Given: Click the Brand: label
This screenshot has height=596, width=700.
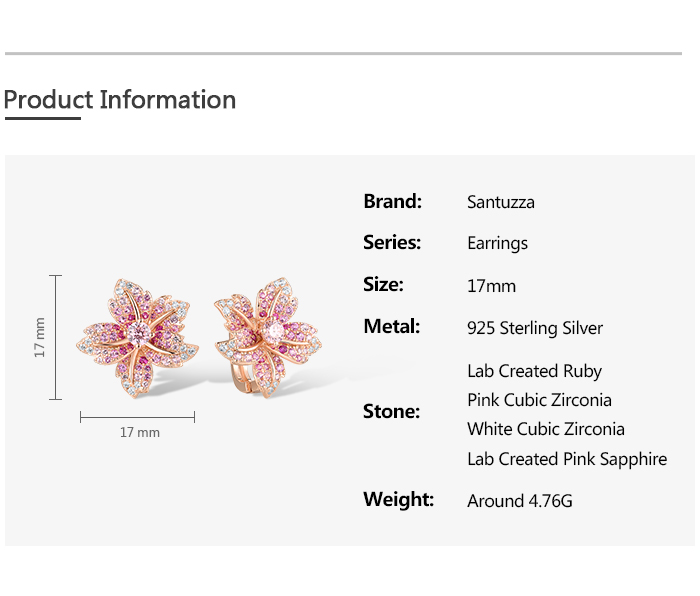Looking at the screenshot, I should [392, 201].
